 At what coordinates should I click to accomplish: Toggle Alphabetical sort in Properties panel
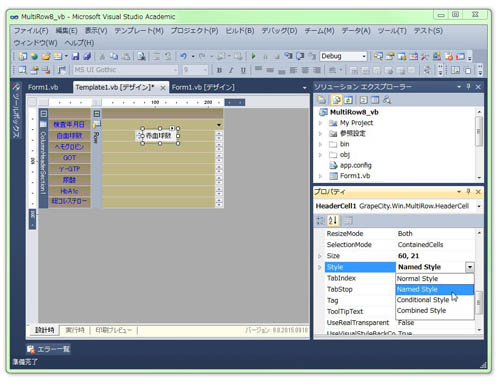click(x=333, y=220)
